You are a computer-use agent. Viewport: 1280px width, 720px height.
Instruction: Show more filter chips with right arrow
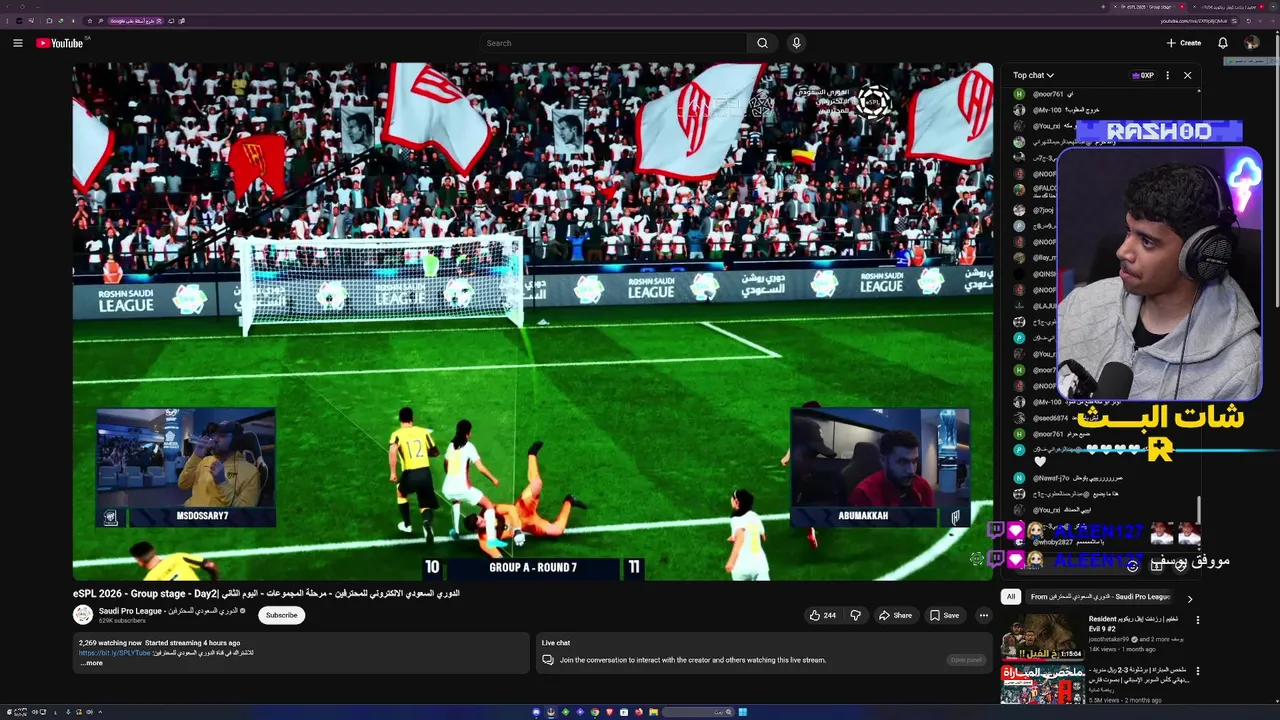pos(1189,598)
